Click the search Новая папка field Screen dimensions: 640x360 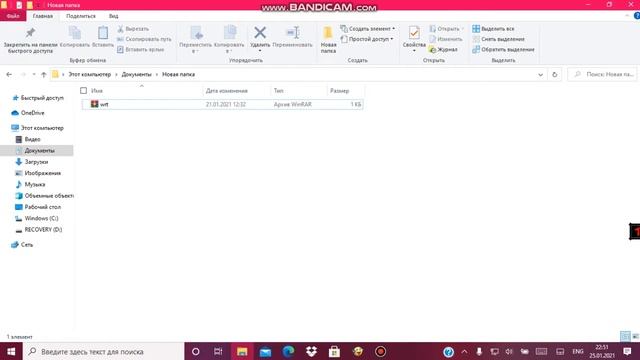pos(603,74)
